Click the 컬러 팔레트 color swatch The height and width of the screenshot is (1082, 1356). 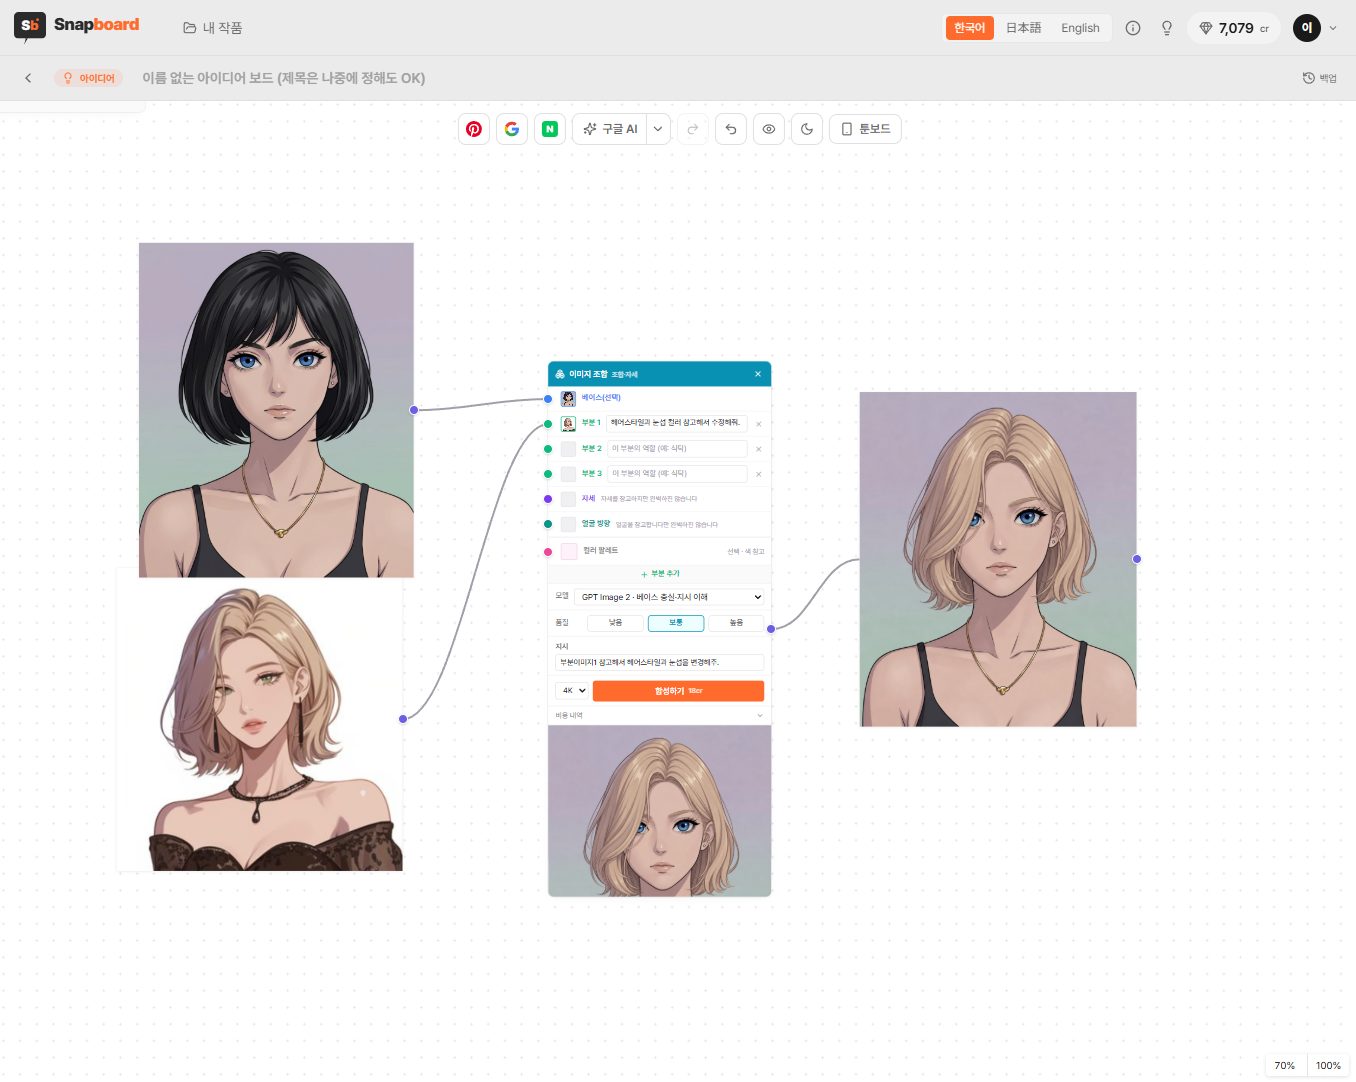569,551
